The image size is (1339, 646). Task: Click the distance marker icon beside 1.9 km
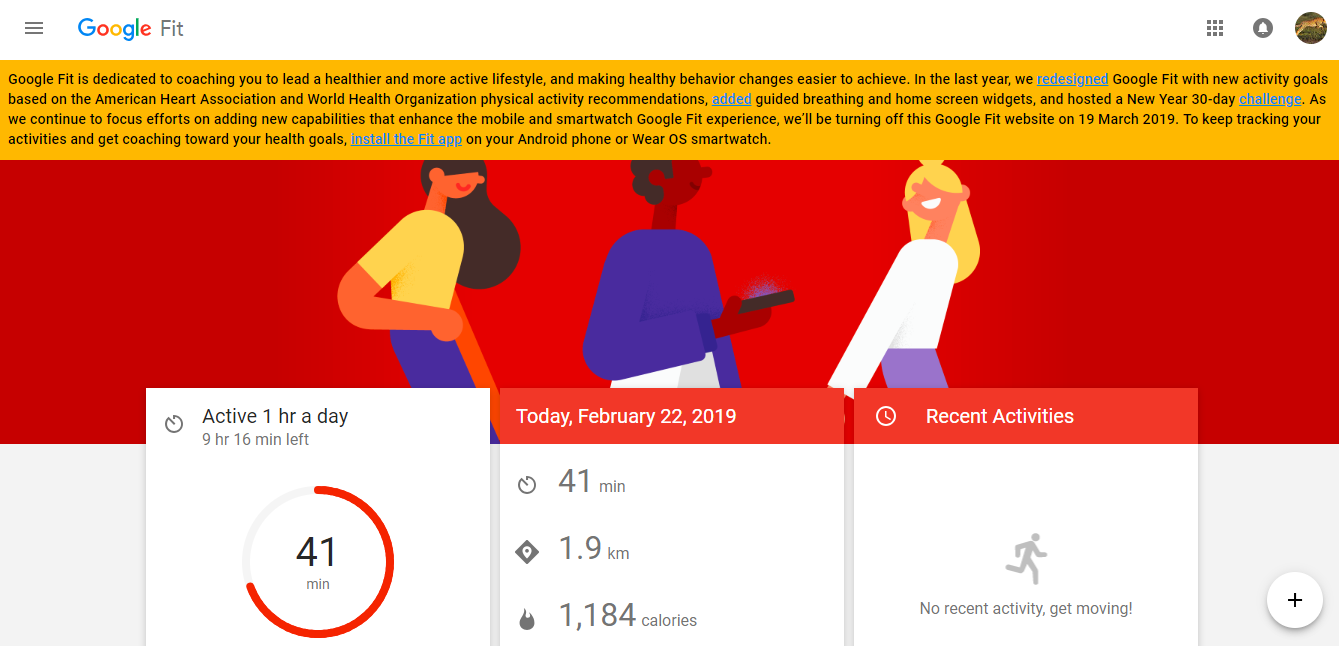click(528, 549)
